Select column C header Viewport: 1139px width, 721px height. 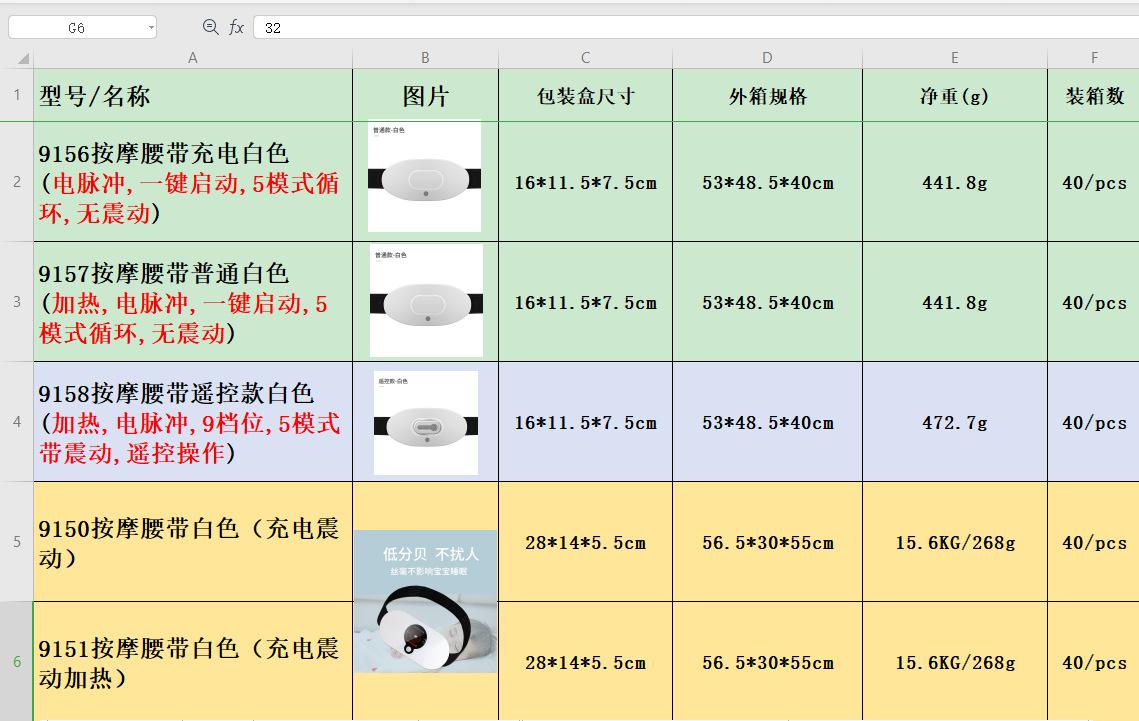coord(585,57)
